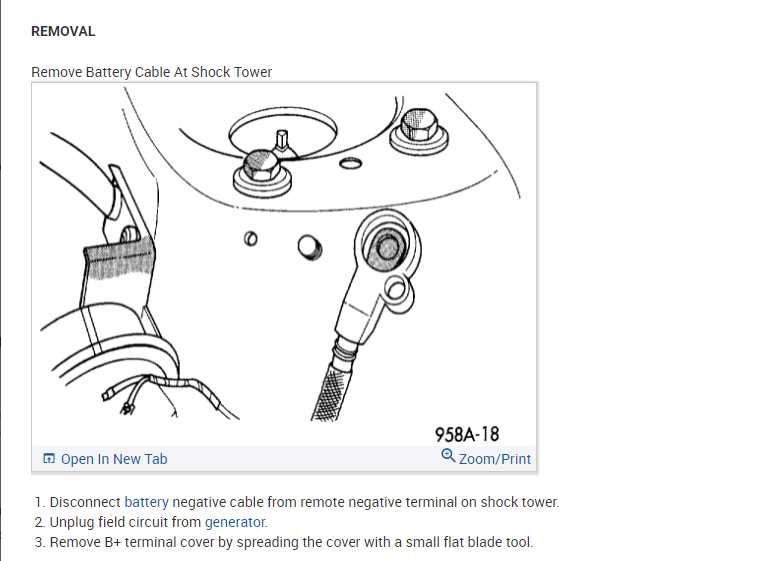Click the Remove Battery Cable At Shock Tower caption
Image resolution: width=770 pixels, height=561 pixels.
151,72
